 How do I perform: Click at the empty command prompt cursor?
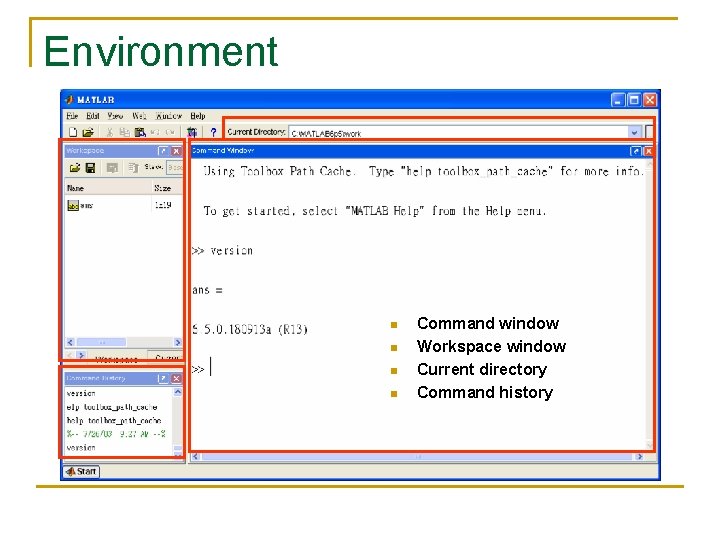click(x=210, y=367)
